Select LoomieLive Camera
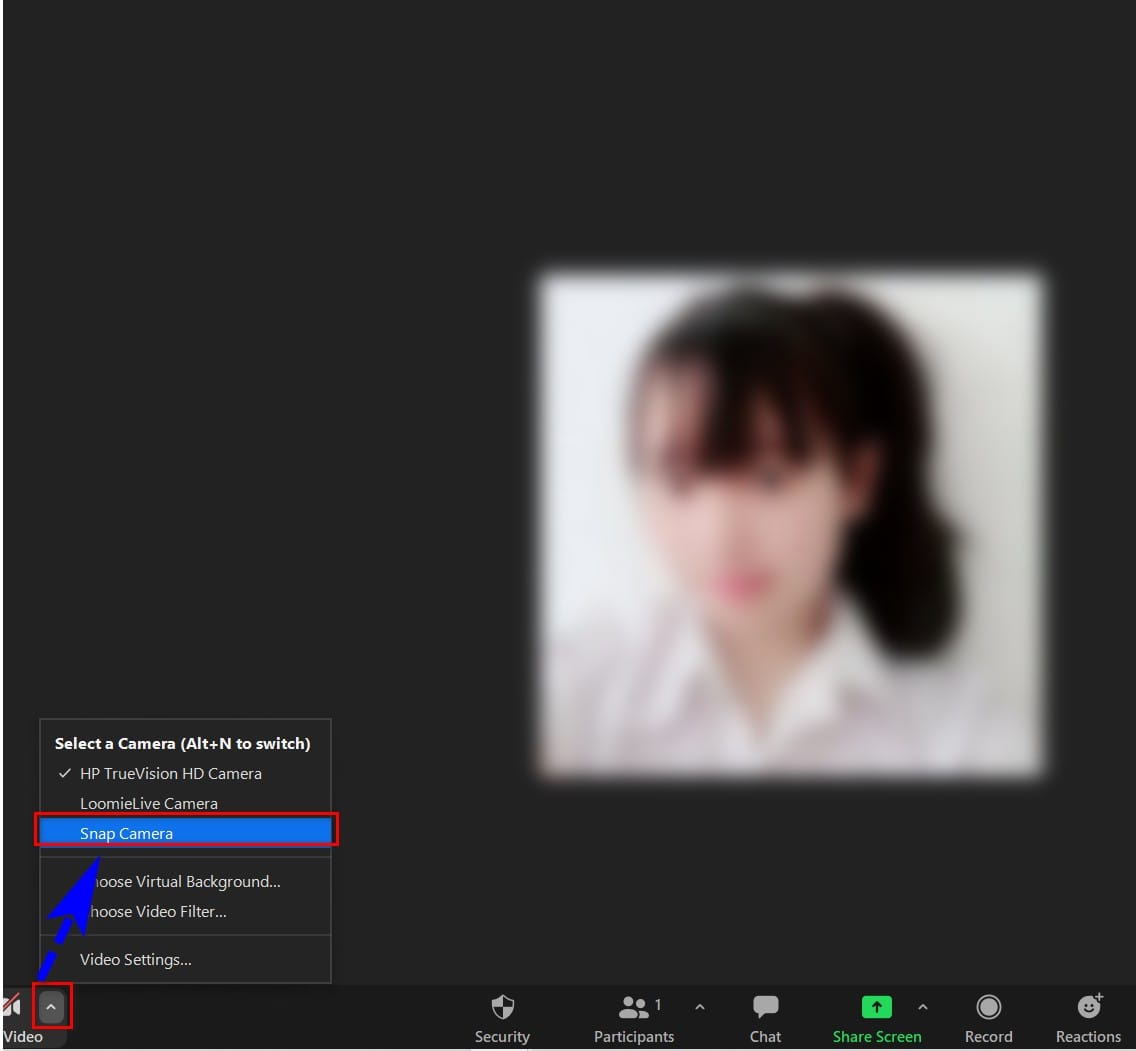Image resolution: width=1136 pixels, height=1051 pixels. pos(185,803)
